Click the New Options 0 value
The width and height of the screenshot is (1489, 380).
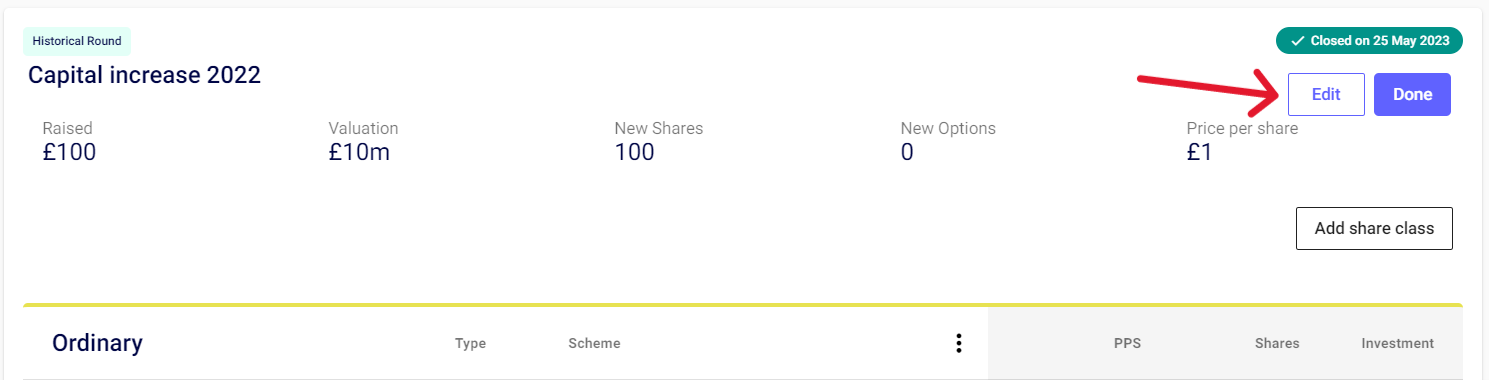click(907, 152)
